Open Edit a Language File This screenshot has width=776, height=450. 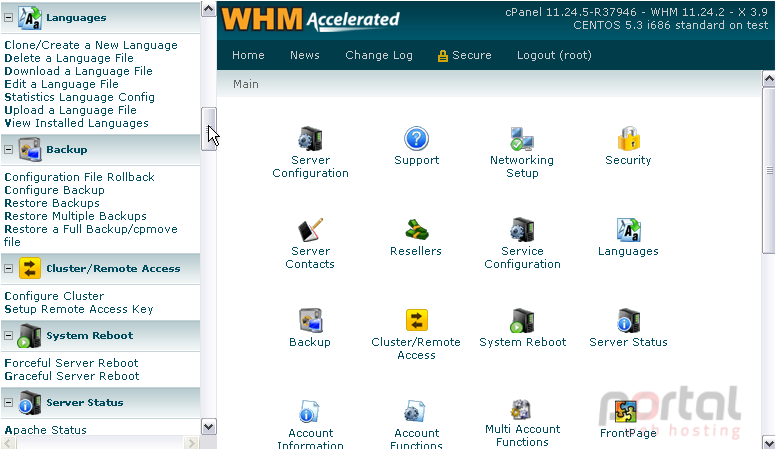pos(62,84)
